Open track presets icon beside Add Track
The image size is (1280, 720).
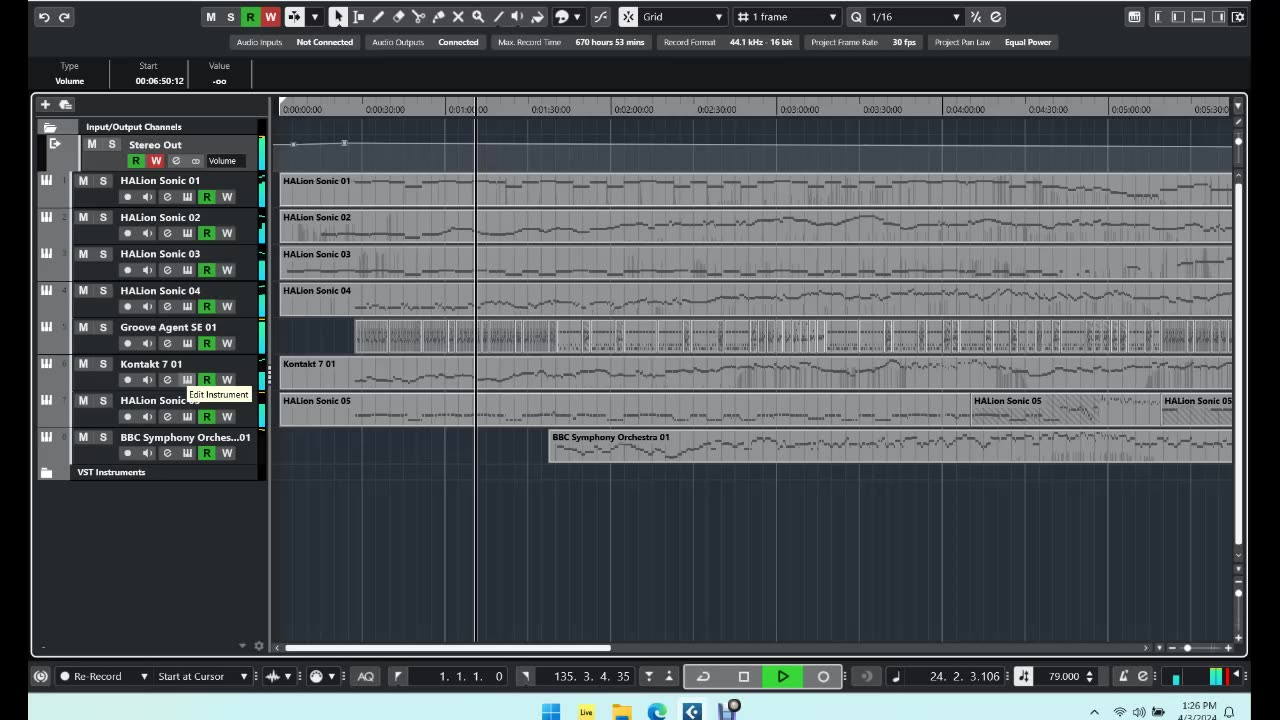[66, 104]
